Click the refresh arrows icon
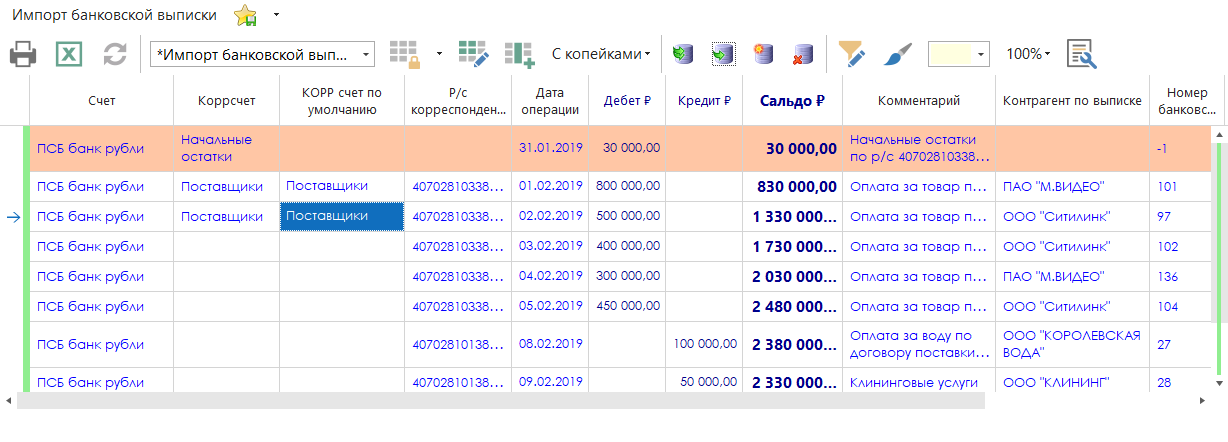 [115, 54]
